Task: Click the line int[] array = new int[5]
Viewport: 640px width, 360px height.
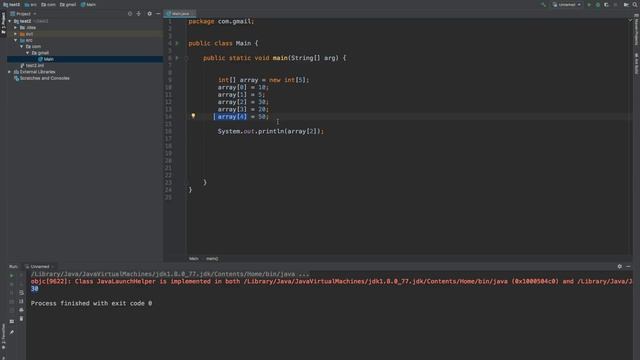Action: pos(263,80)
